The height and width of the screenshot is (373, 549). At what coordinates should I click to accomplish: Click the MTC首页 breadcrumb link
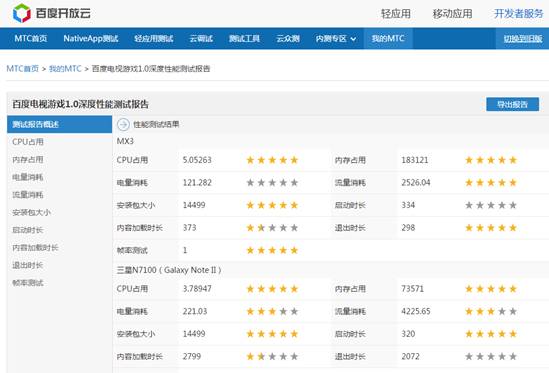[23, 69]
